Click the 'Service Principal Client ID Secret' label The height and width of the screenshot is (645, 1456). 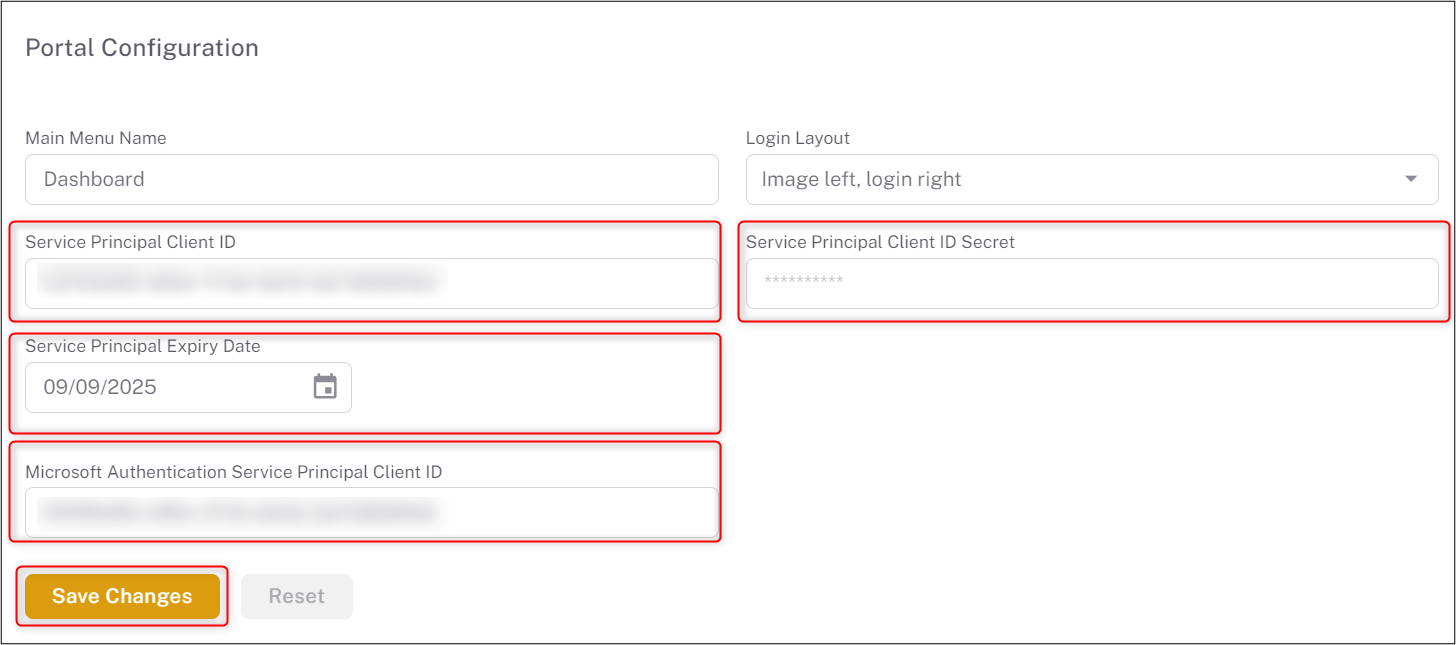[x=880, y=242]
